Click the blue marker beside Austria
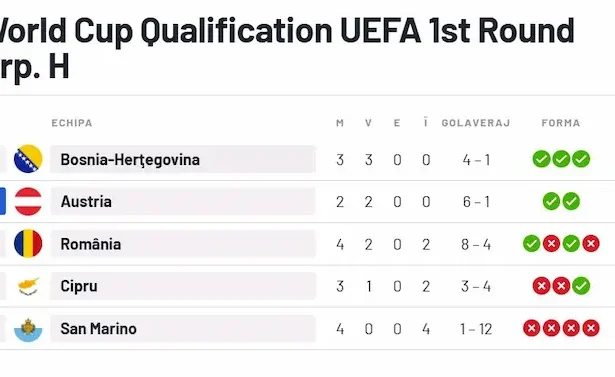 click(3, 201)
